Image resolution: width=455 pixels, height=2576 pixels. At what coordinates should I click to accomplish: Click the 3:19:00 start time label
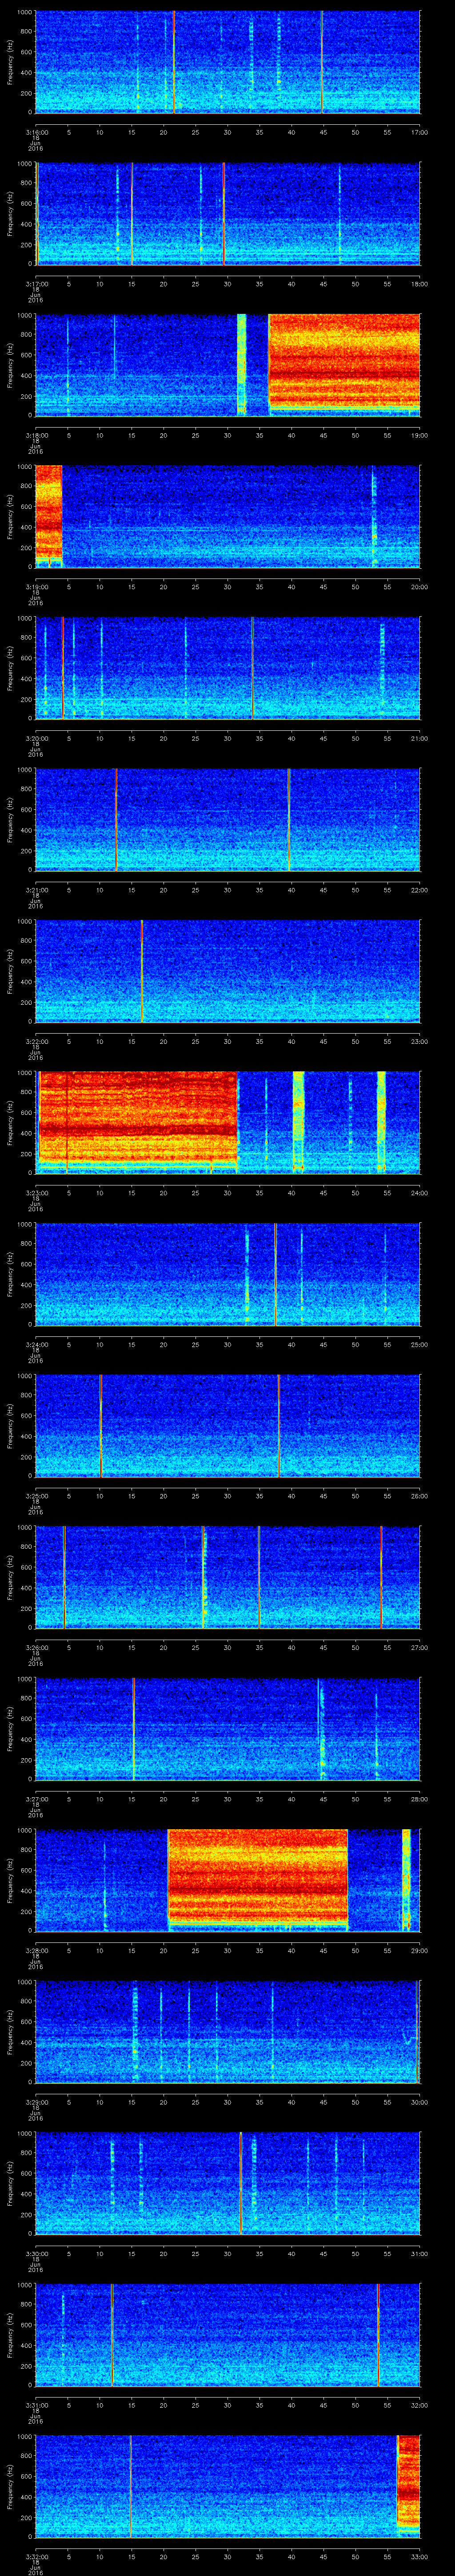coord(36,587)
